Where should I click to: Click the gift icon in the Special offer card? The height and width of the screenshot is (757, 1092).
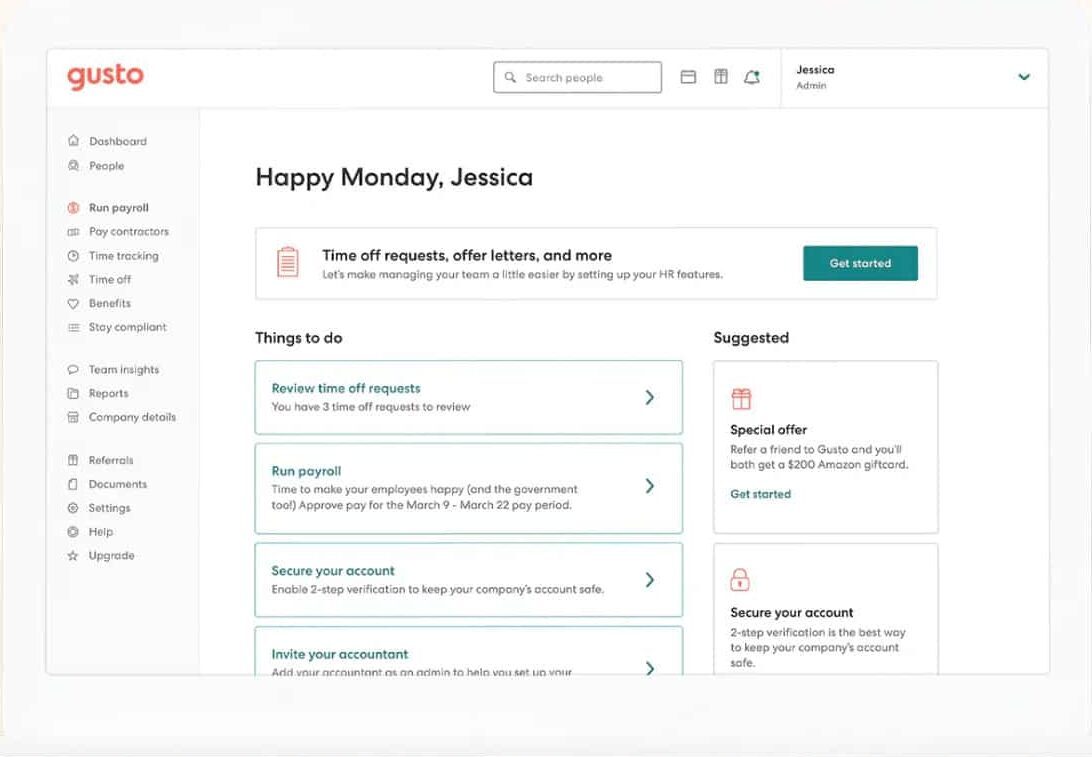pos(741,397)
